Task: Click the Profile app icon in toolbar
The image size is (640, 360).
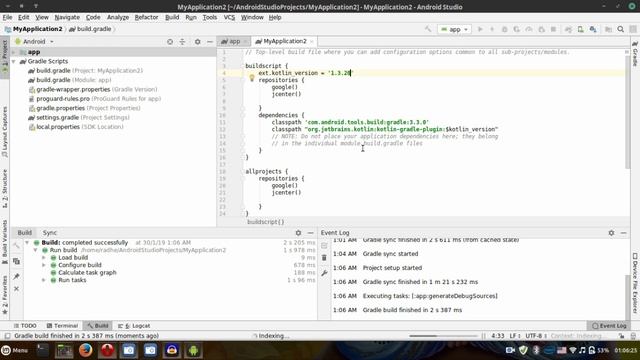Action: [529, 29]
